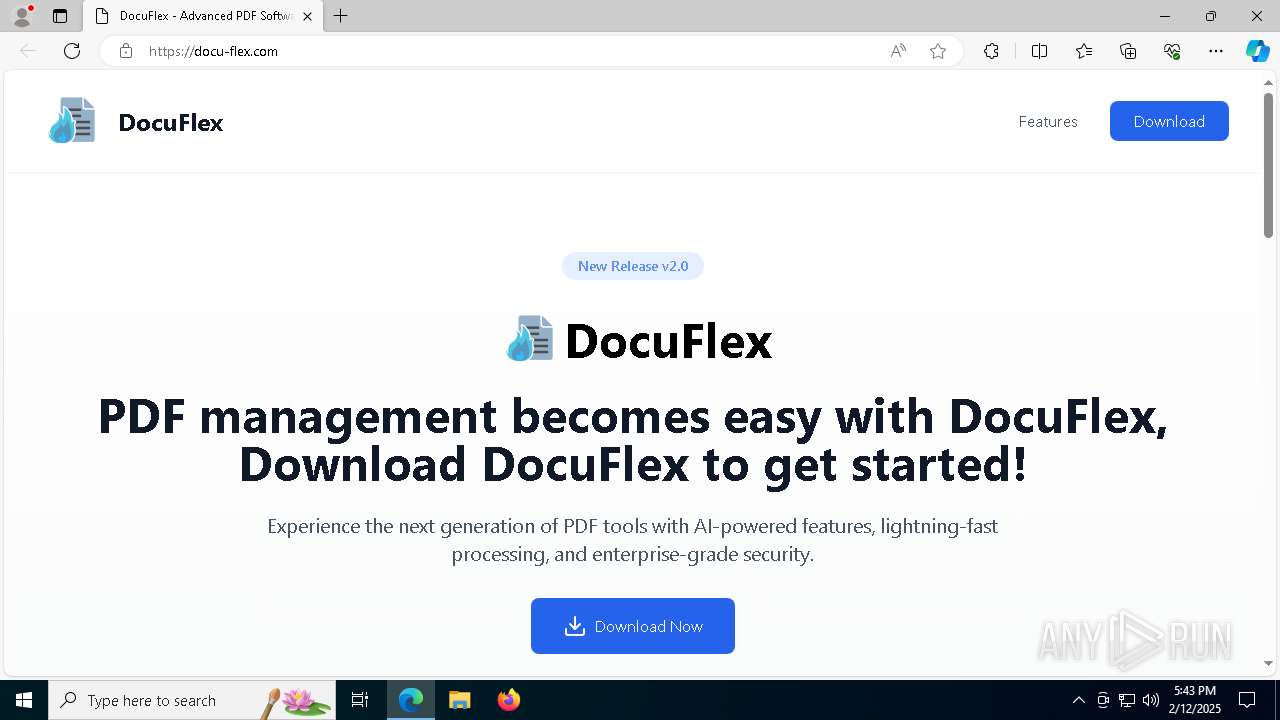The width and height of the screenshot is (1280, 720).
Task: Click the New Release v2.0 badge
Action: [633, 266]
